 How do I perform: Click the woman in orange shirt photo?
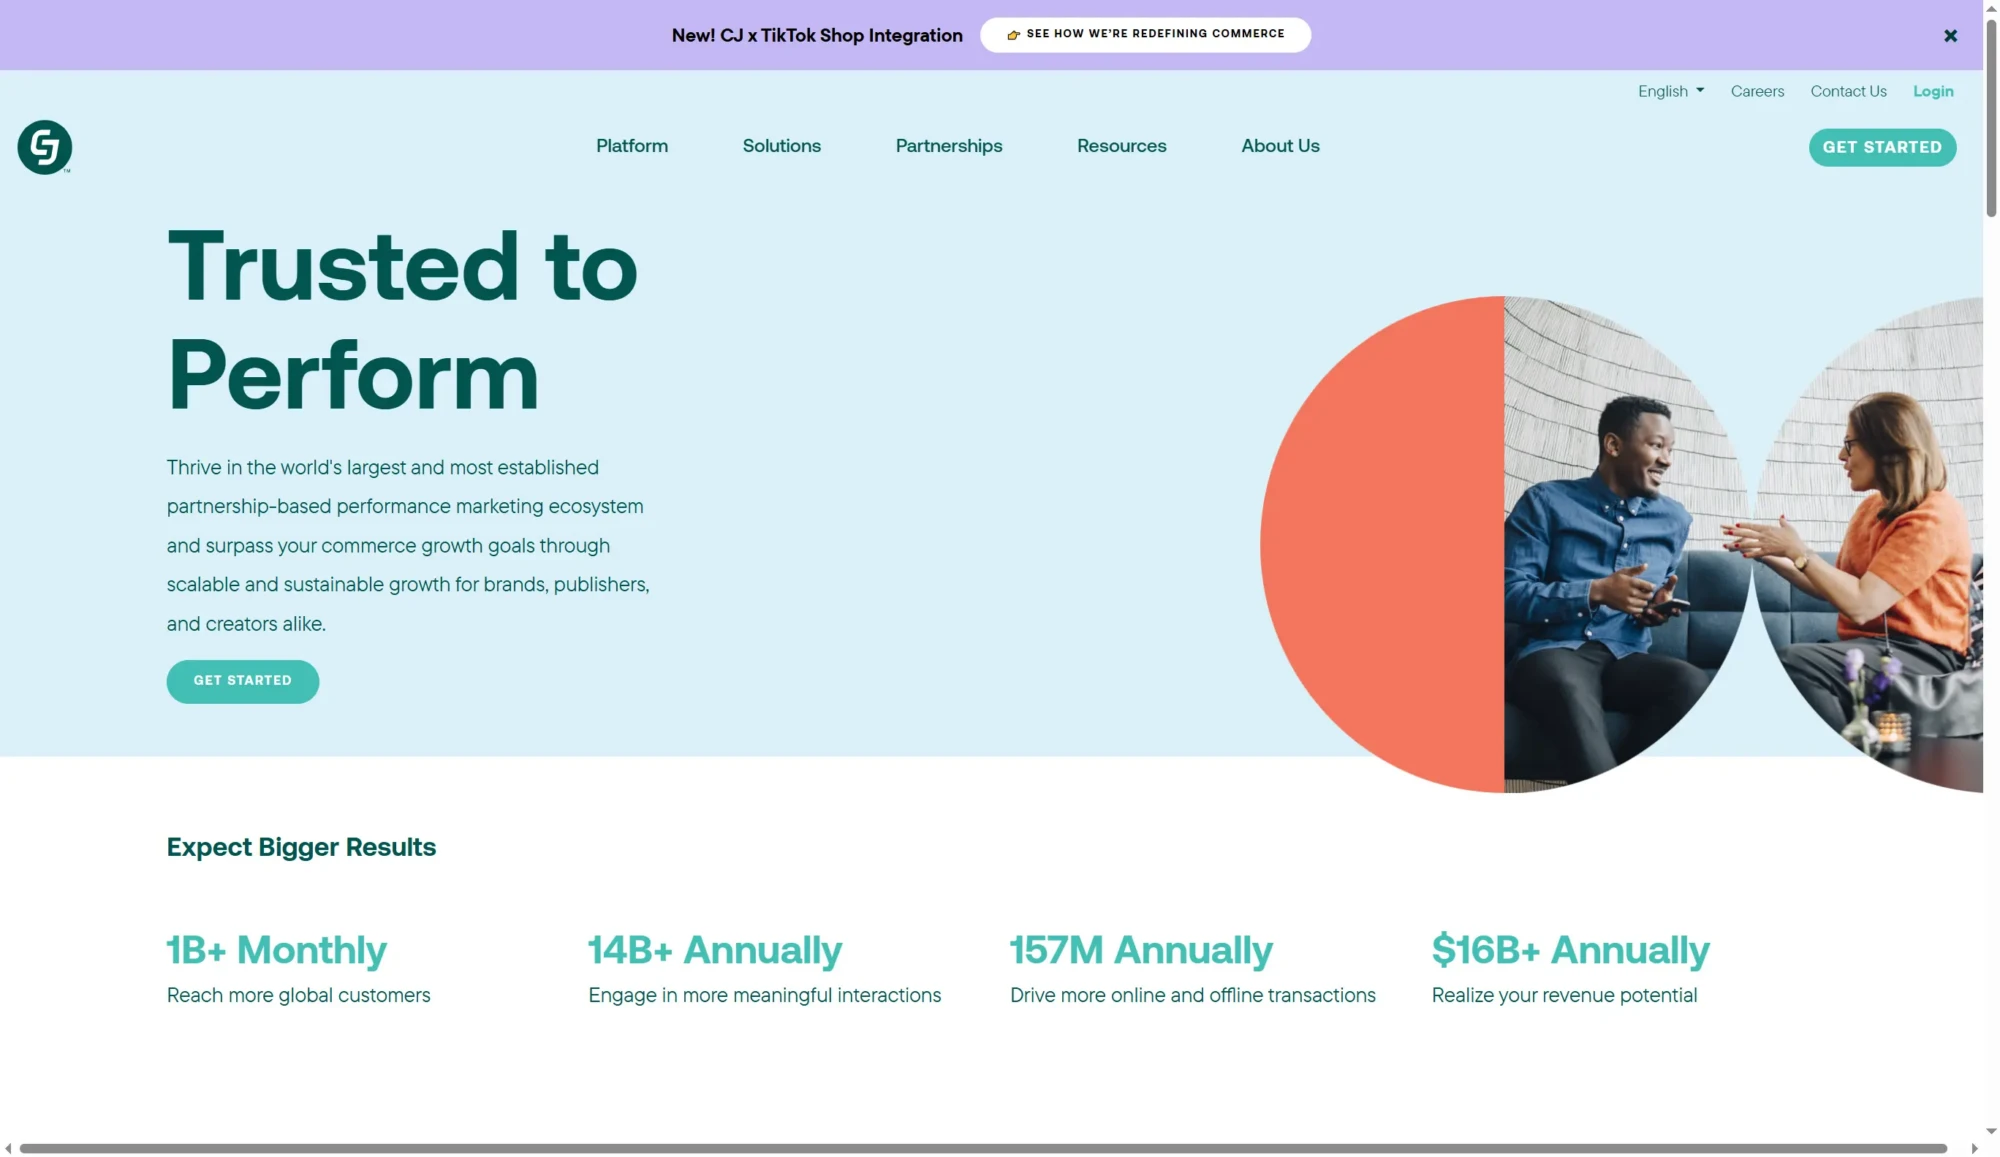click(x=1868, y=544)
